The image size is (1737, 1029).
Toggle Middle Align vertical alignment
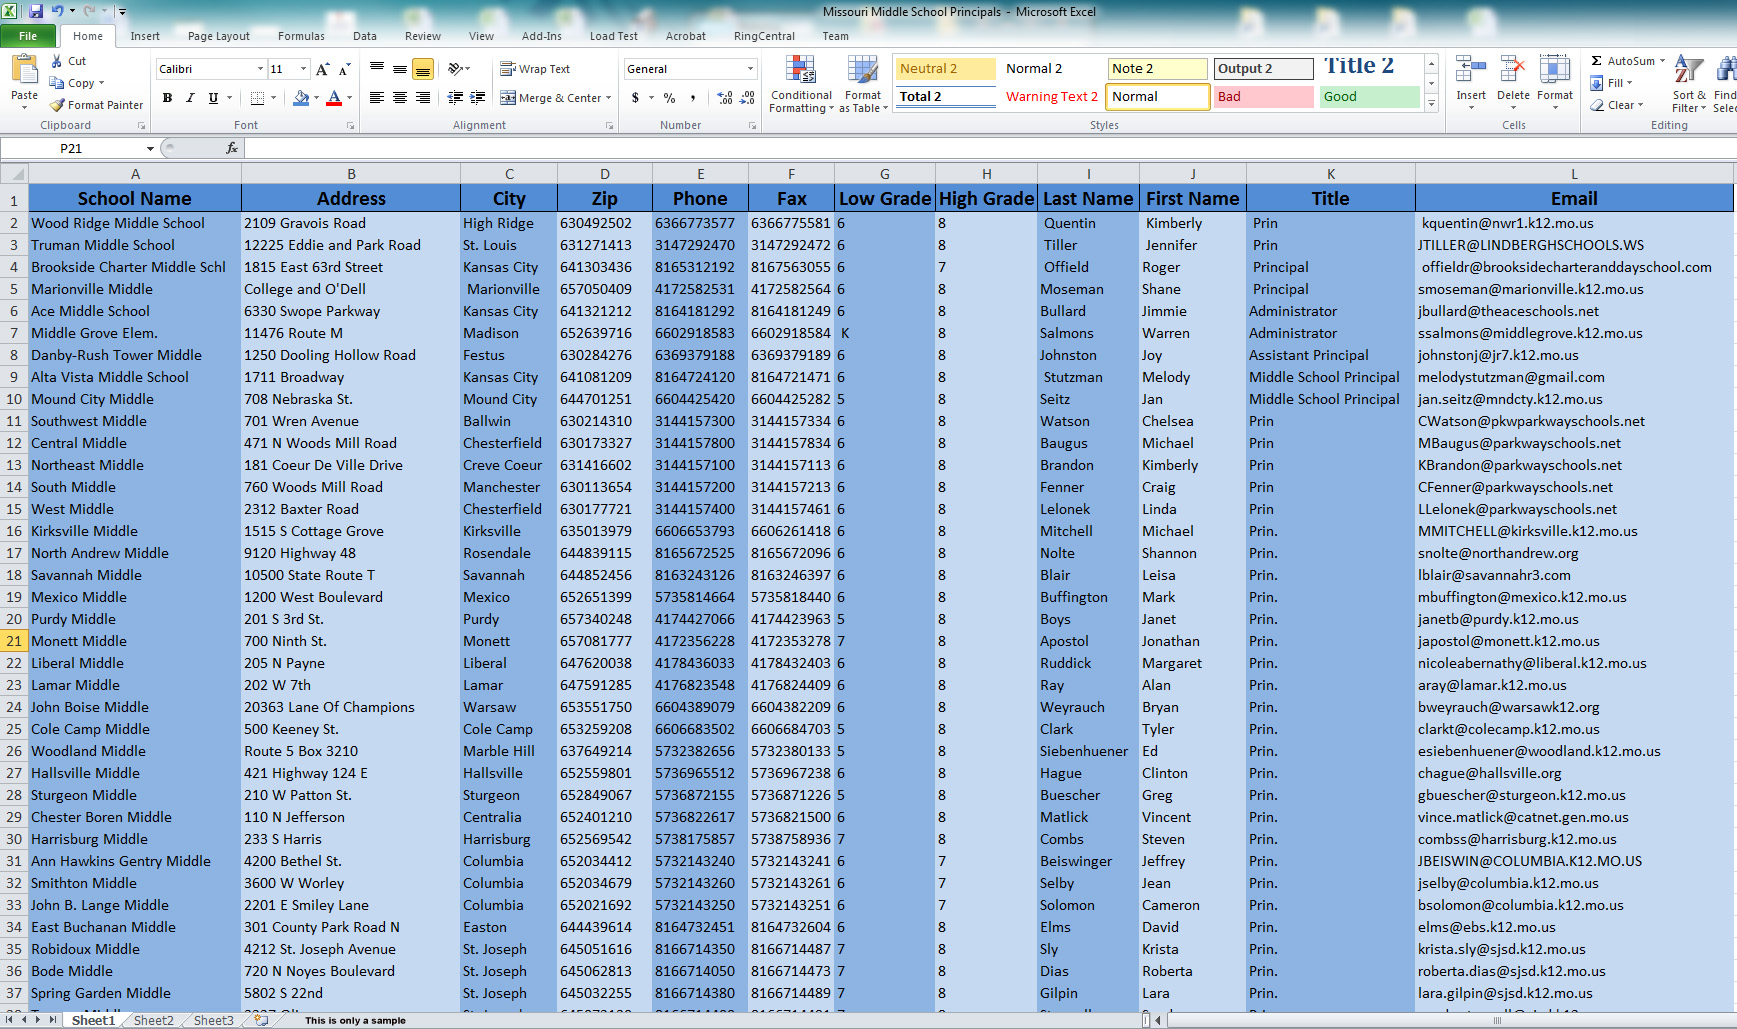400,69
